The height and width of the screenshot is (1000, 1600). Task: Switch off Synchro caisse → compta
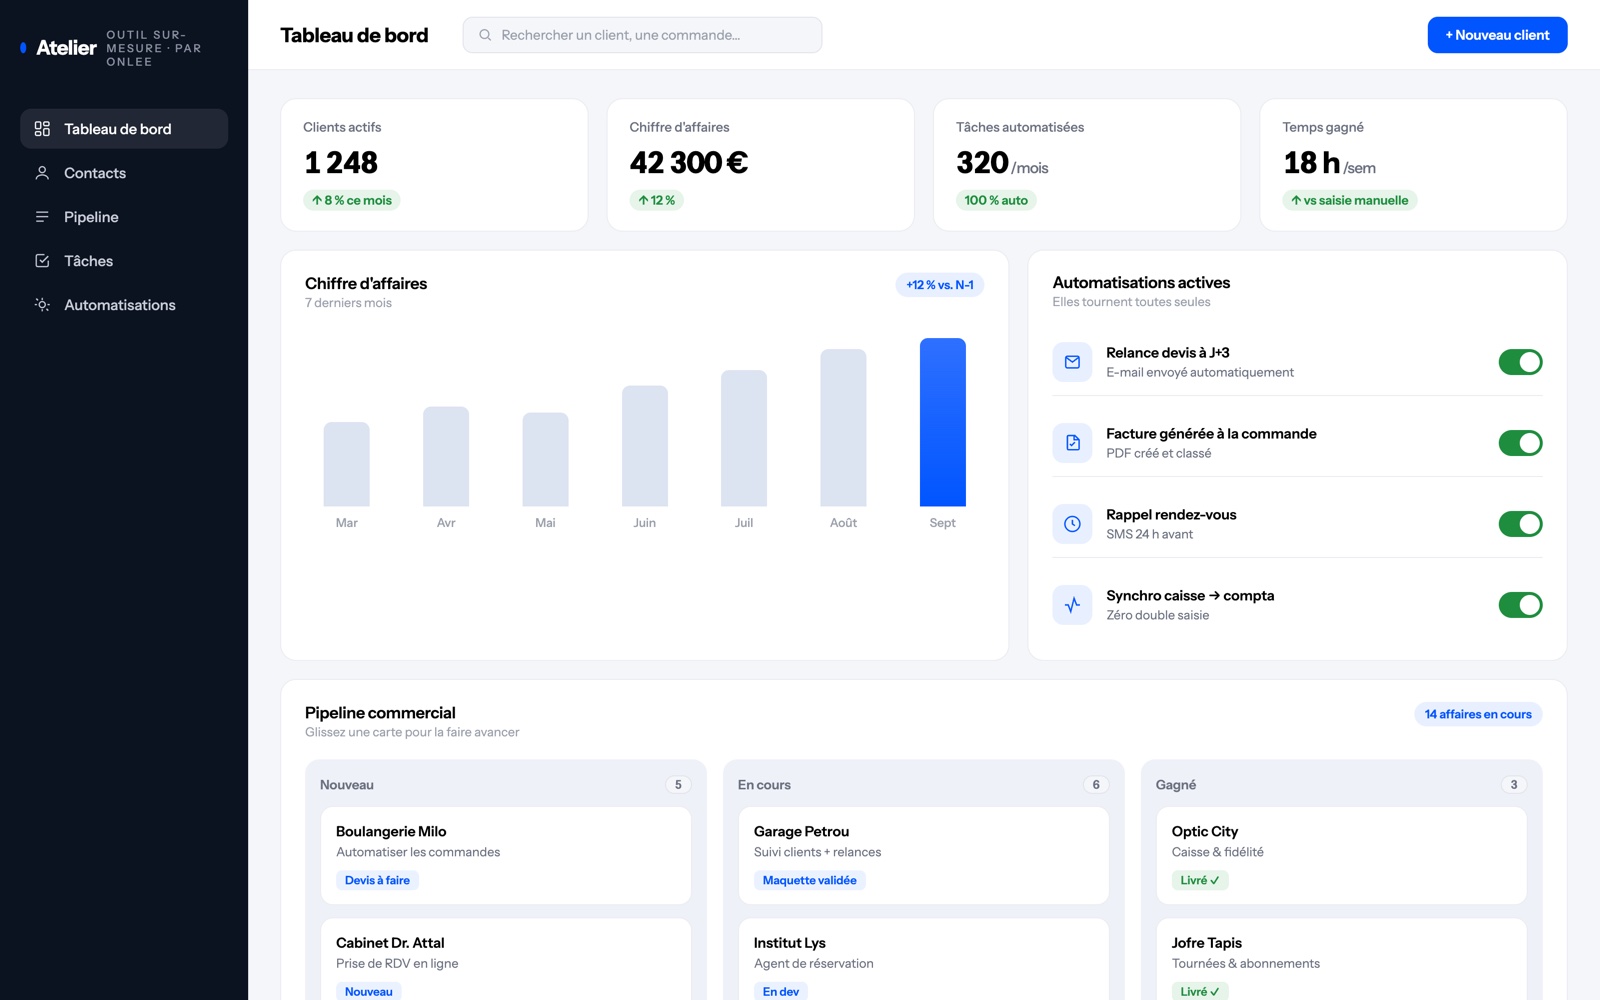1520,605
